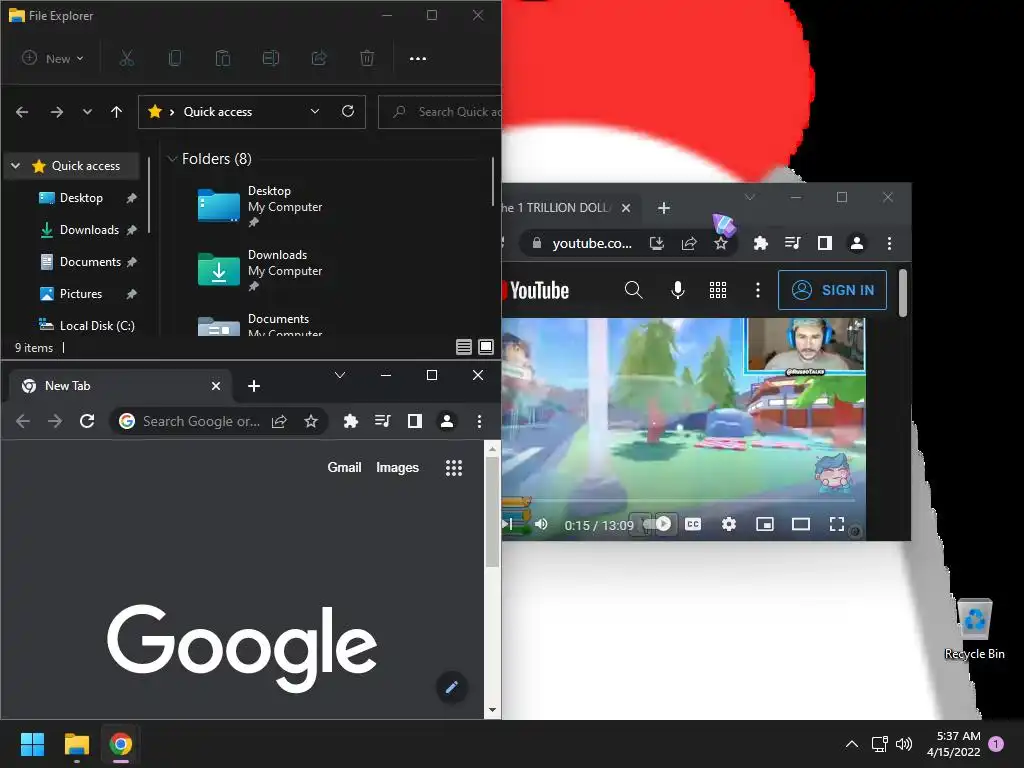Open the New dropdown in File Explorer
Viewport: 1024px width, 768px height.
click(x=53, y=58)
